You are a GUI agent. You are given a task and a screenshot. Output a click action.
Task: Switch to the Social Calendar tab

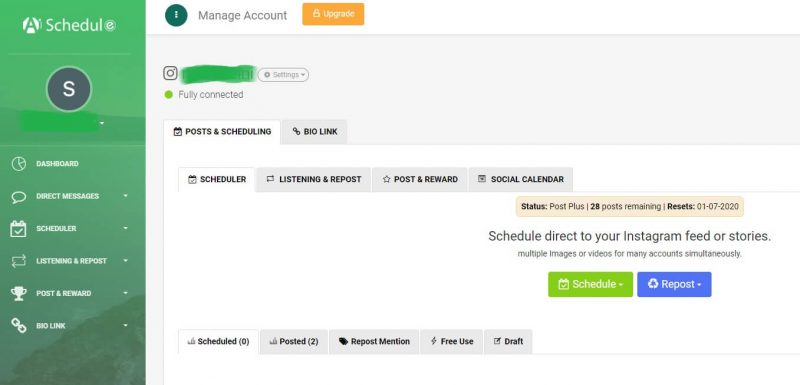pyautogui.click(x=520, y=179)
